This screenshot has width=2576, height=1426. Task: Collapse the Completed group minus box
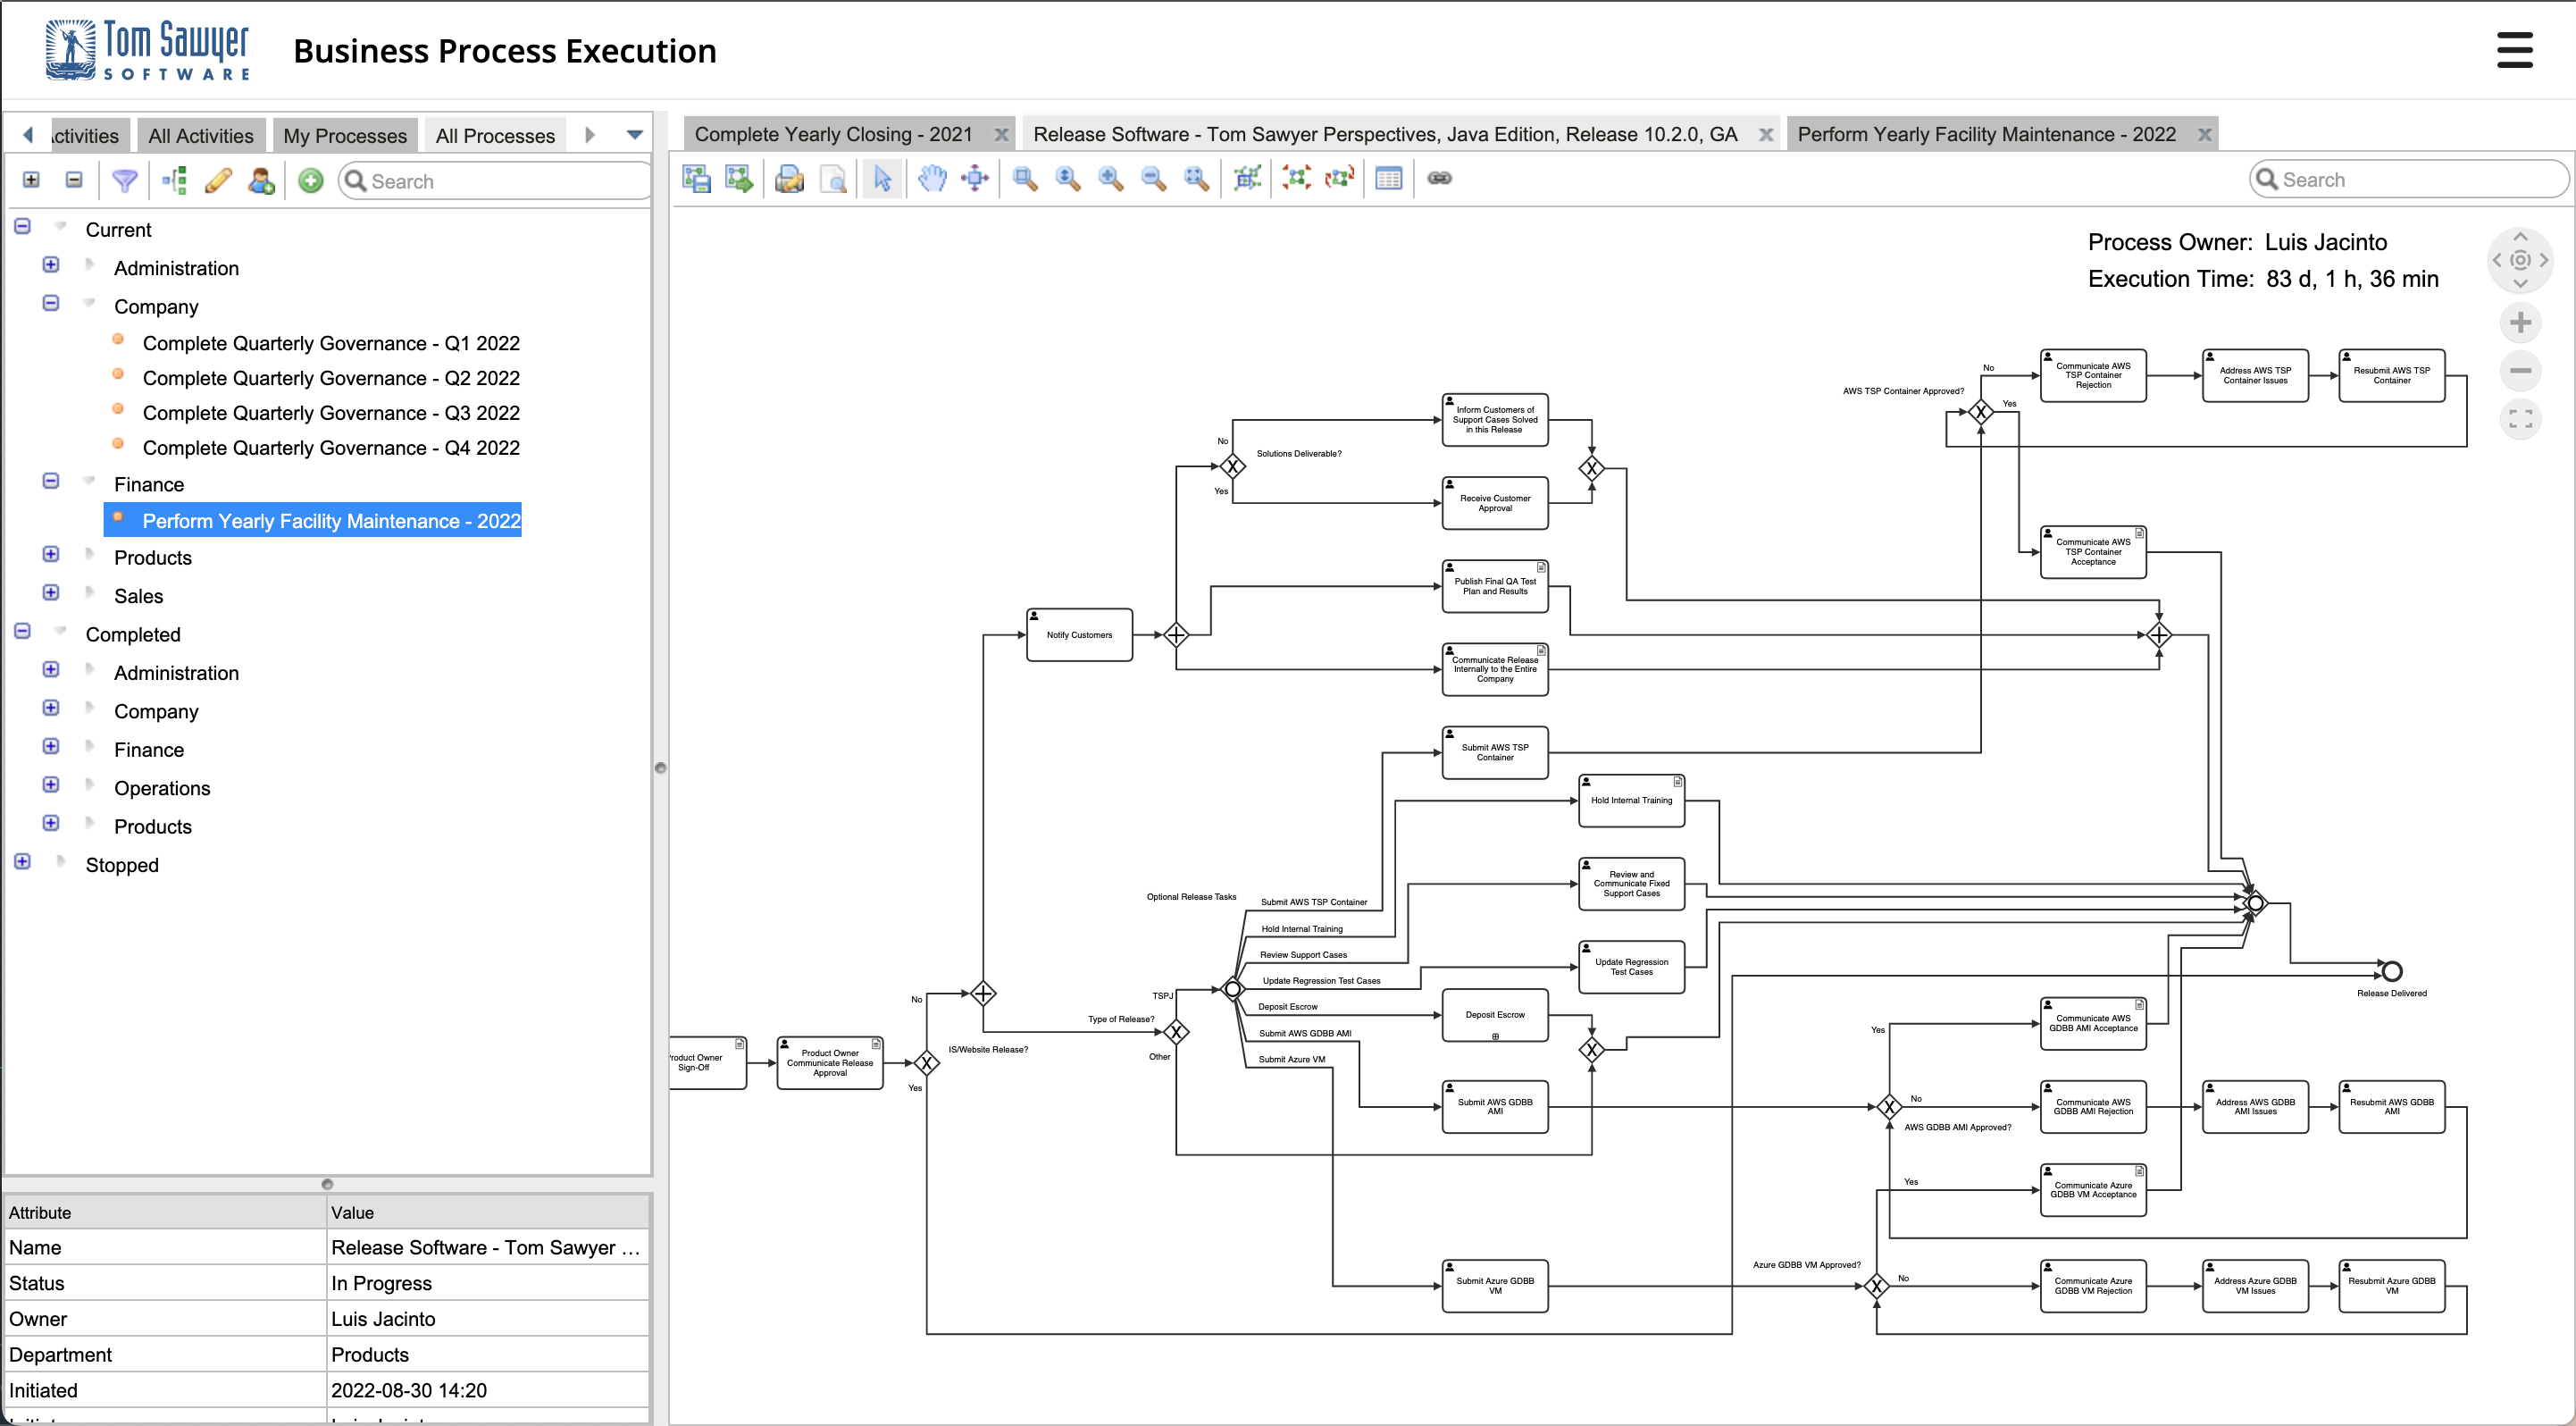point(22,631)
